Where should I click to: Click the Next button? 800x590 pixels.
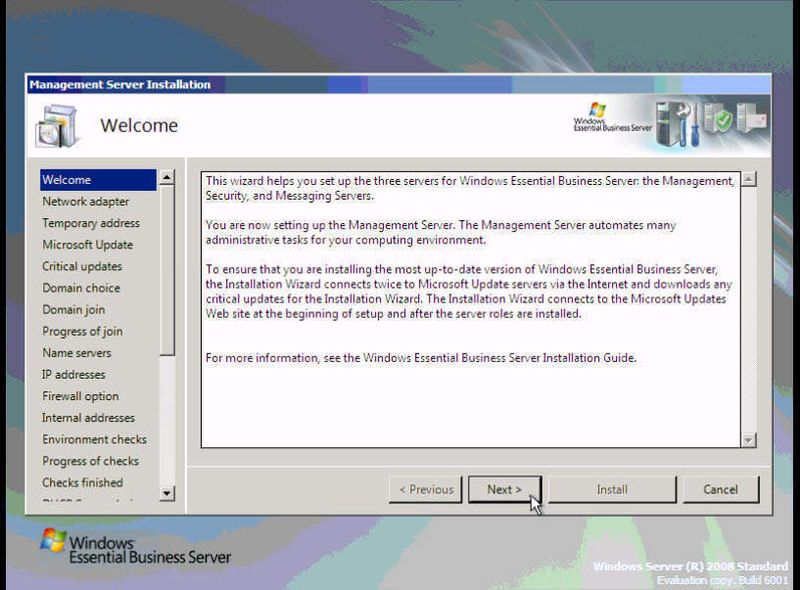tap(505, 489)
